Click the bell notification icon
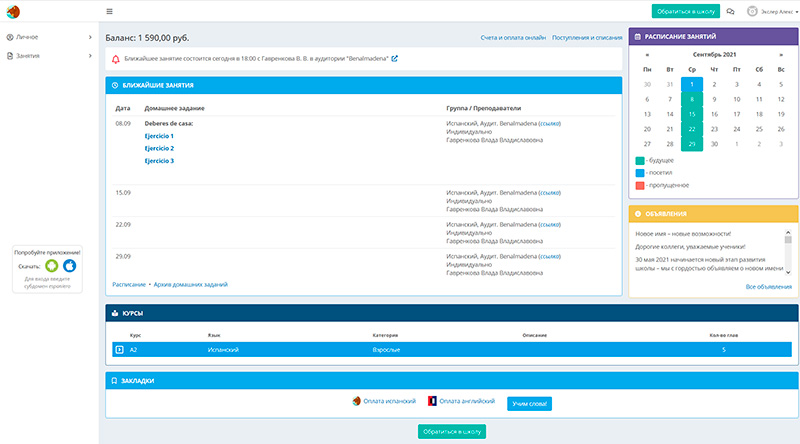Image resolution: width=800 pixels, height=444 pixels. point(117,59)
